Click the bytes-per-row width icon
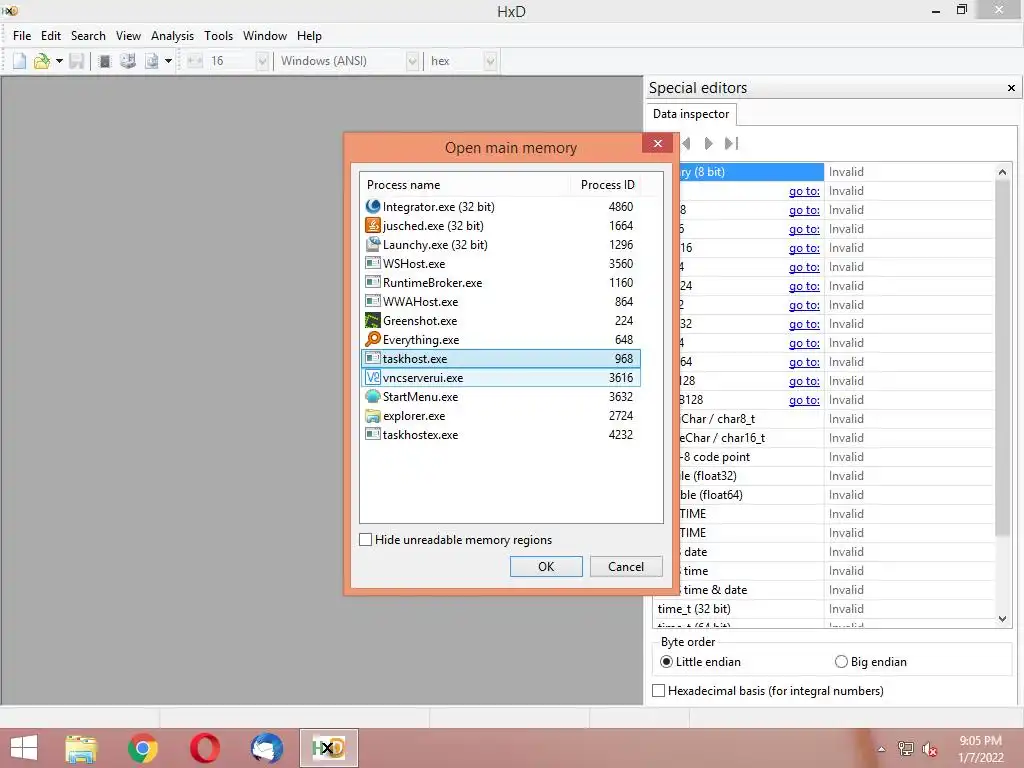1024x768 pixels. (x=195, y=61)
